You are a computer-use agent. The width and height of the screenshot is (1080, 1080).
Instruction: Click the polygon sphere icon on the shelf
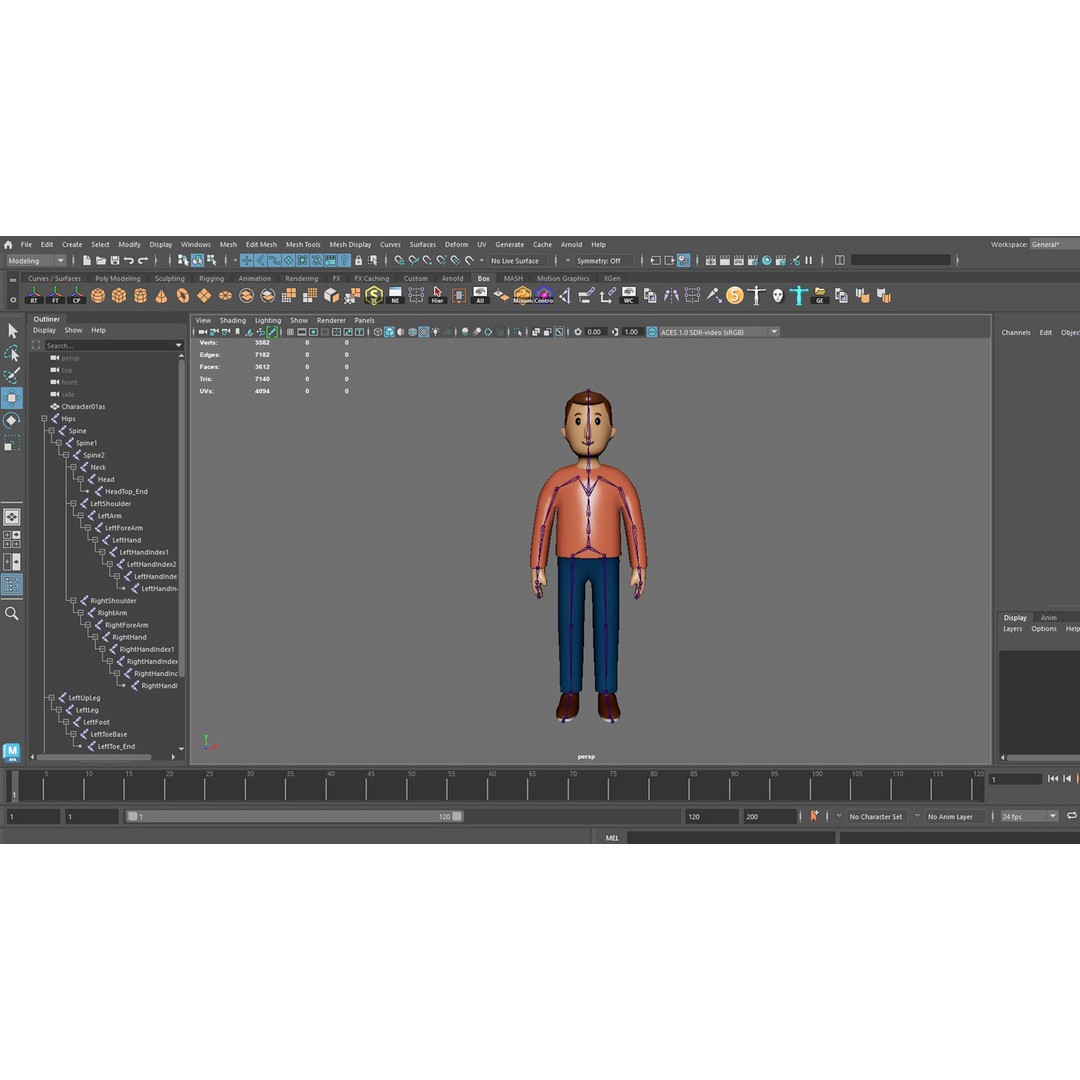coord(98,295)
